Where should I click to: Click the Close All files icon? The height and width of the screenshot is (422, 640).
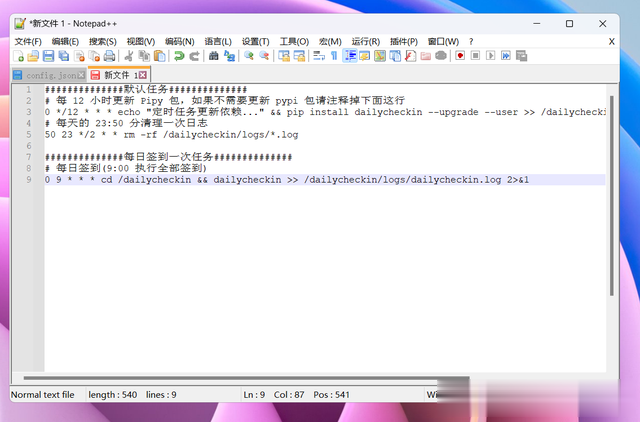click(x=94, y=56)
